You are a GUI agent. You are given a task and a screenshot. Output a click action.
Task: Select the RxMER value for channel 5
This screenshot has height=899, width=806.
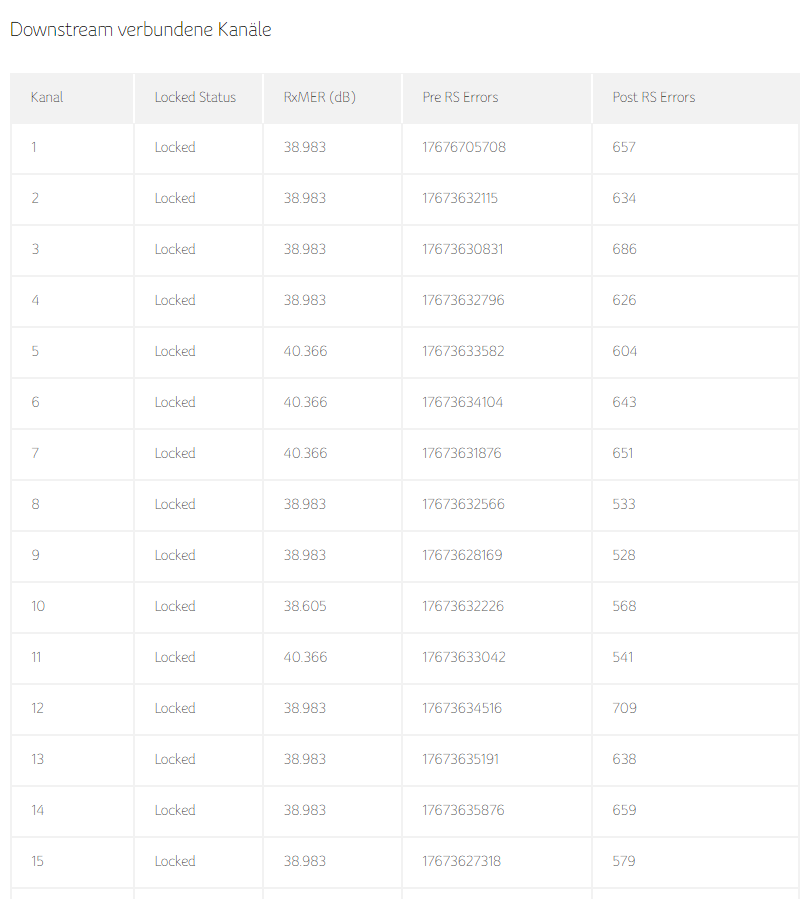point(305,351)
